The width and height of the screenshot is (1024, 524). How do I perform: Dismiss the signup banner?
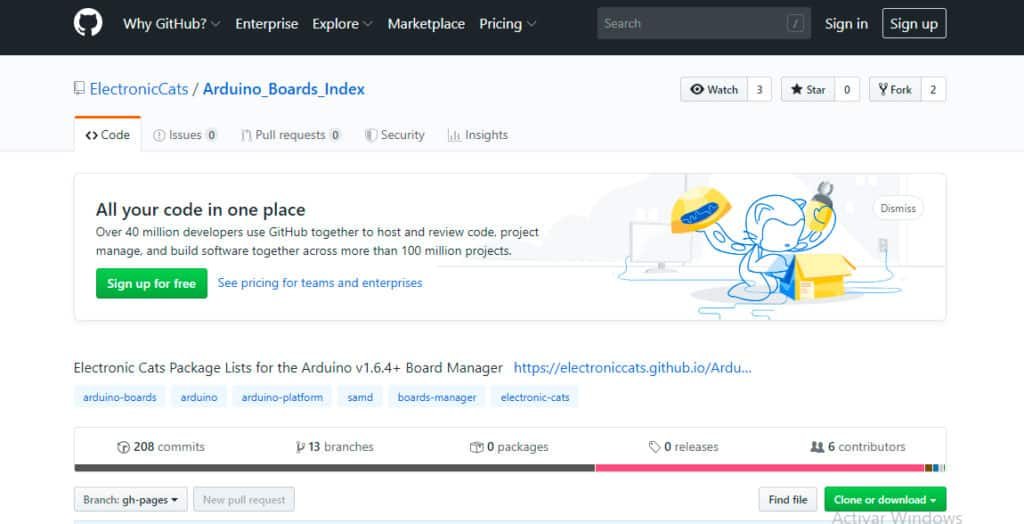point(898,208)
